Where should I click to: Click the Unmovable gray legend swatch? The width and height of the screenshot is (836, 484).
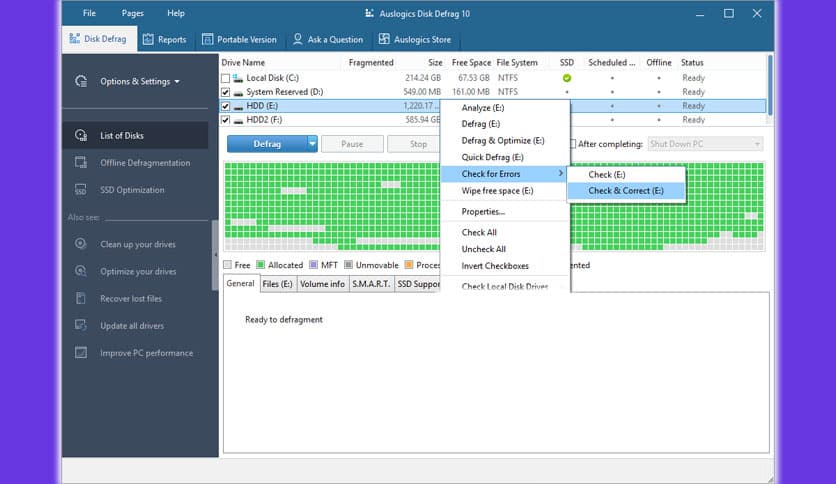pyautogui.click(x=349, y=264)
